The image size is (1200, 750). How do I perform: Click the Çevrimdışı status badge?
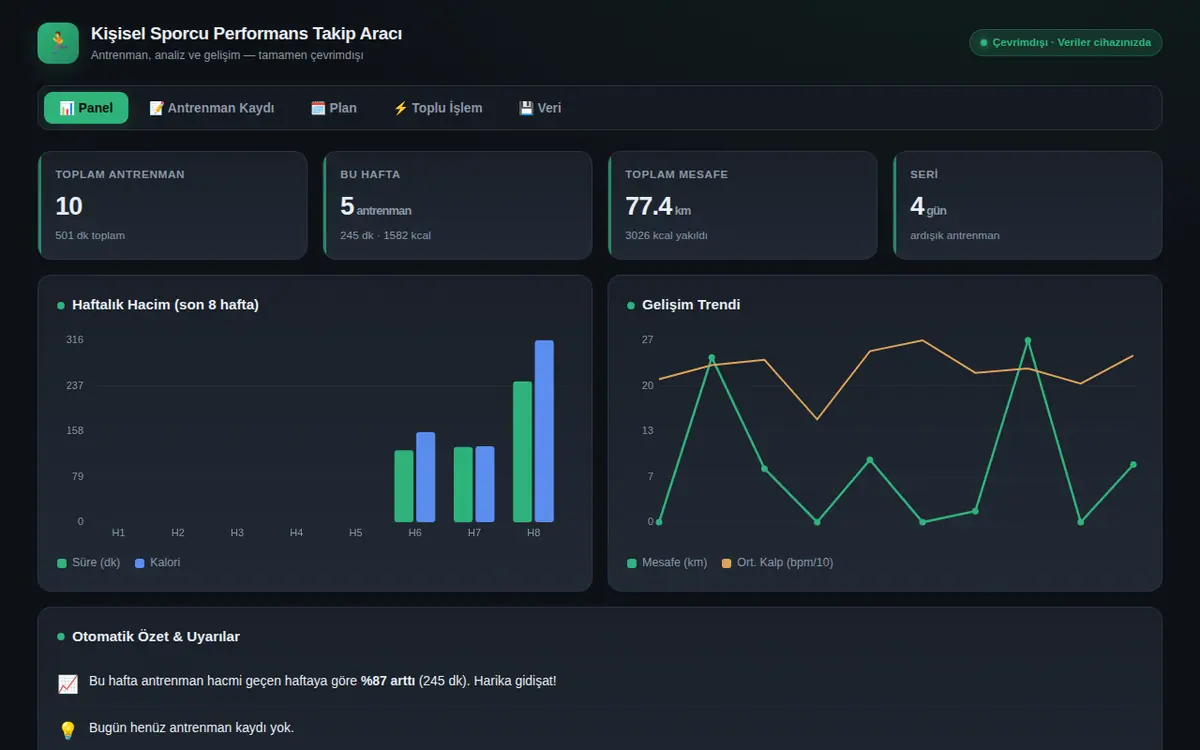[1065, 42]
